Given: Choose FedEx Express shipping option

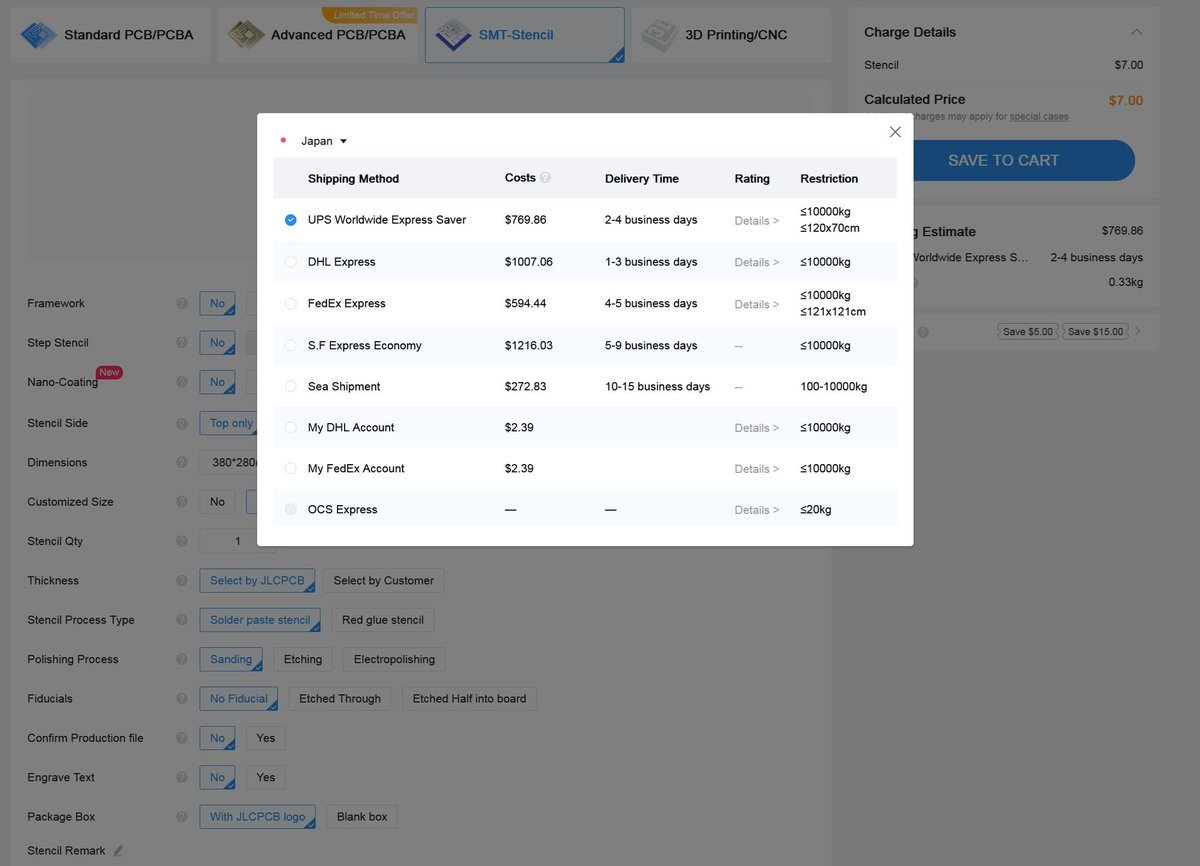Looking at the screenshot, I should tap(291, 303).
